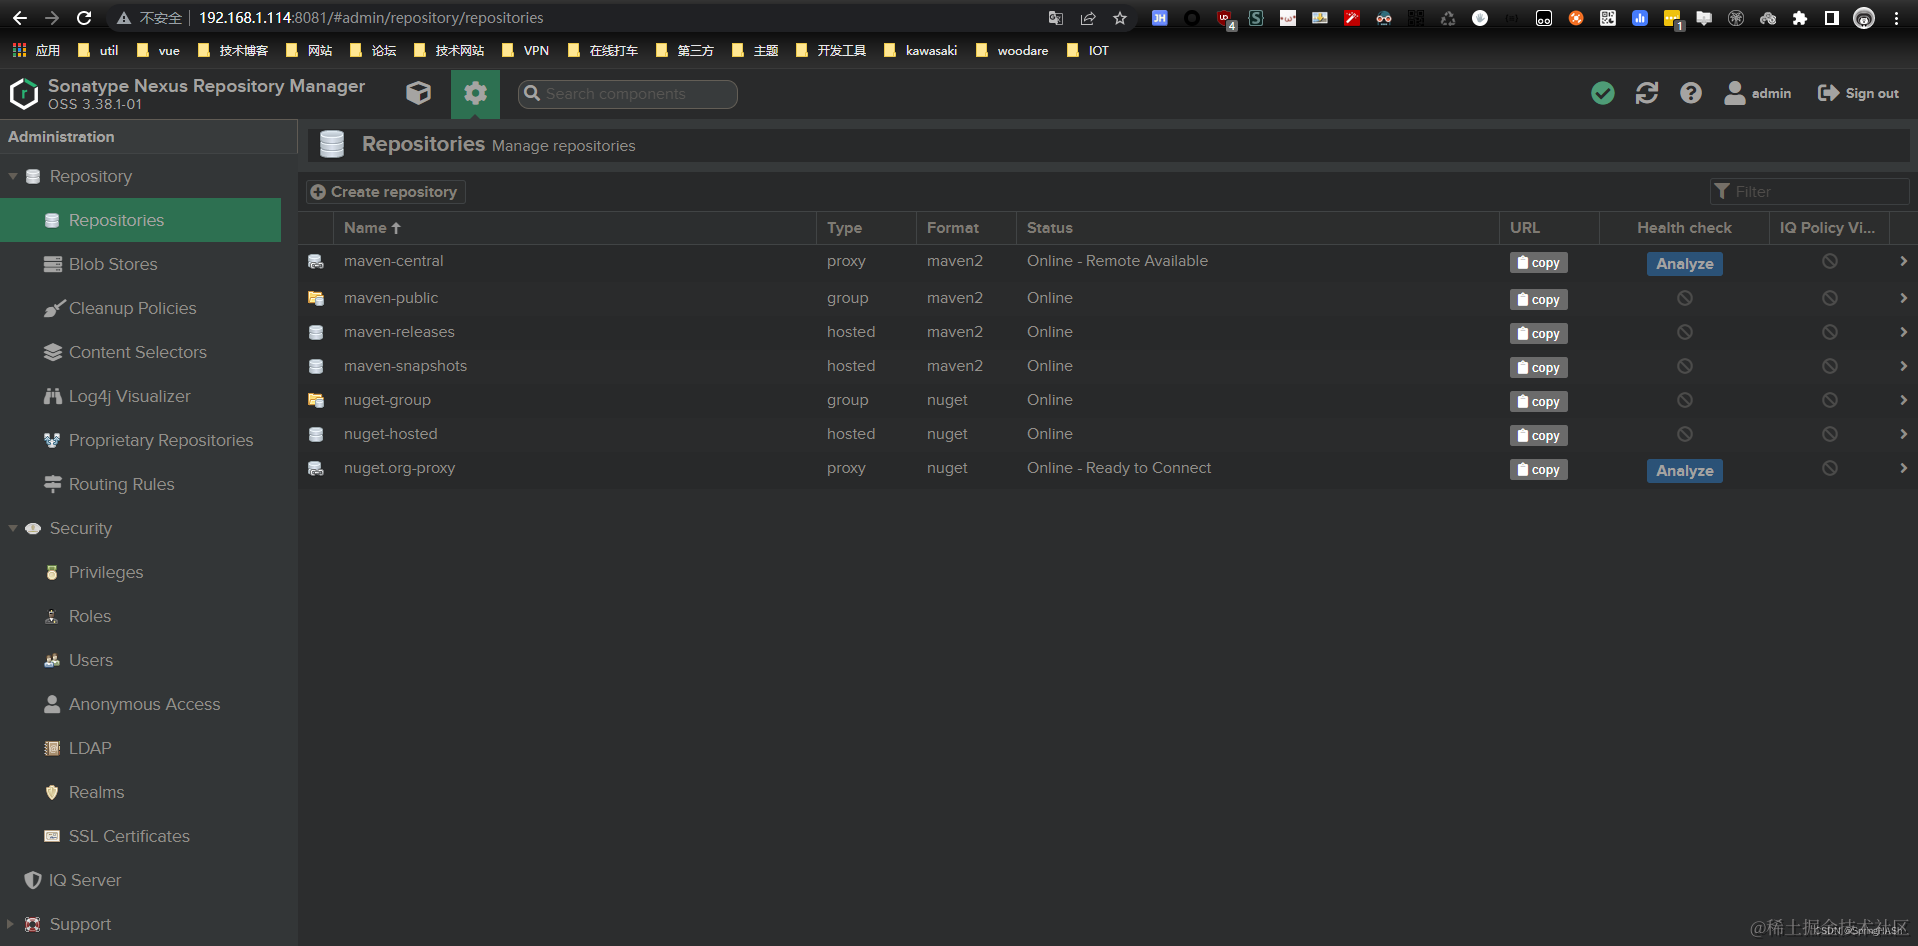Click Analyze for nuget.org-proxy
Screen dimensions: 1918x946
pos(1684,471)
